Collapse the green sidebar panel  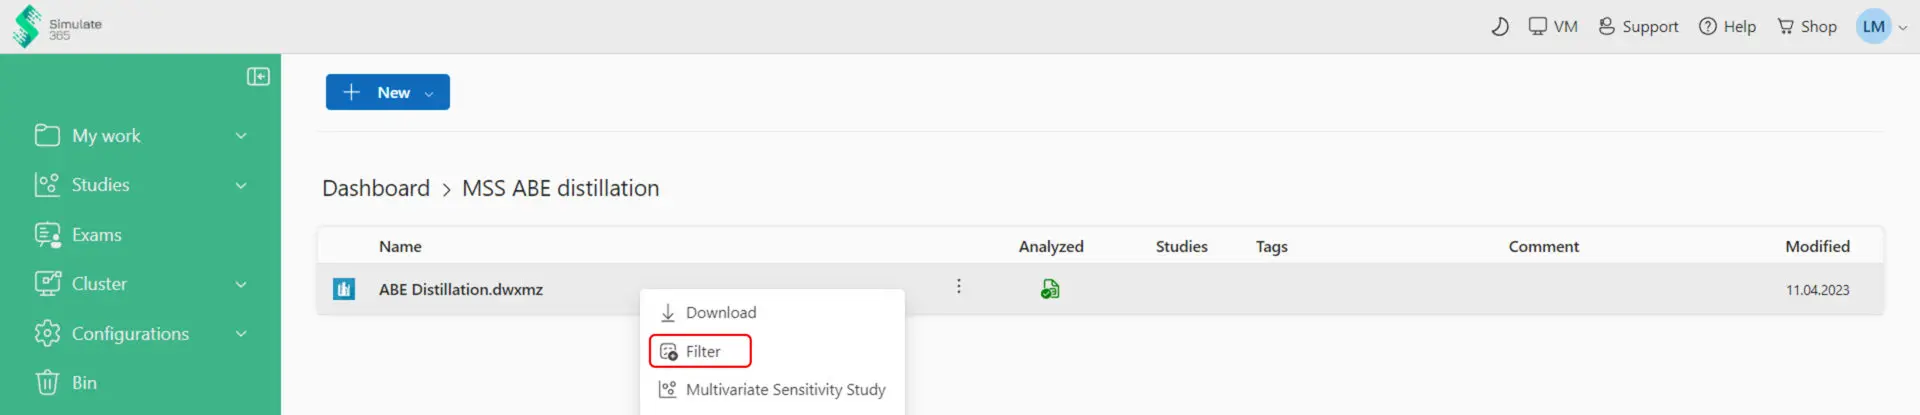point(258,77)
